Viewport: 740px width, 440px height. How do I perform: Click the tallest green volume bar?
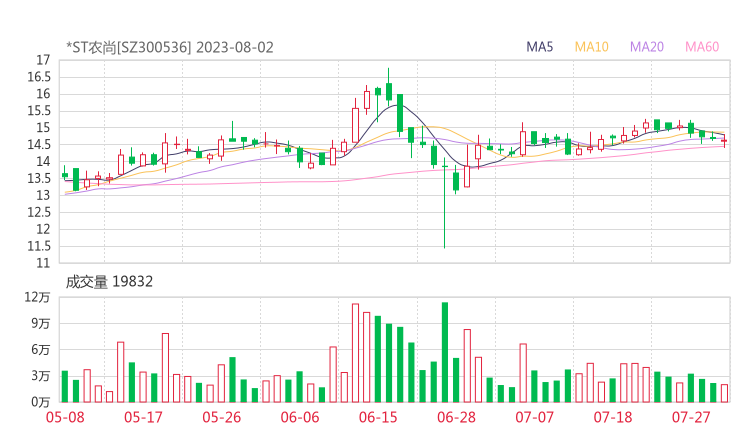[445, 352]
